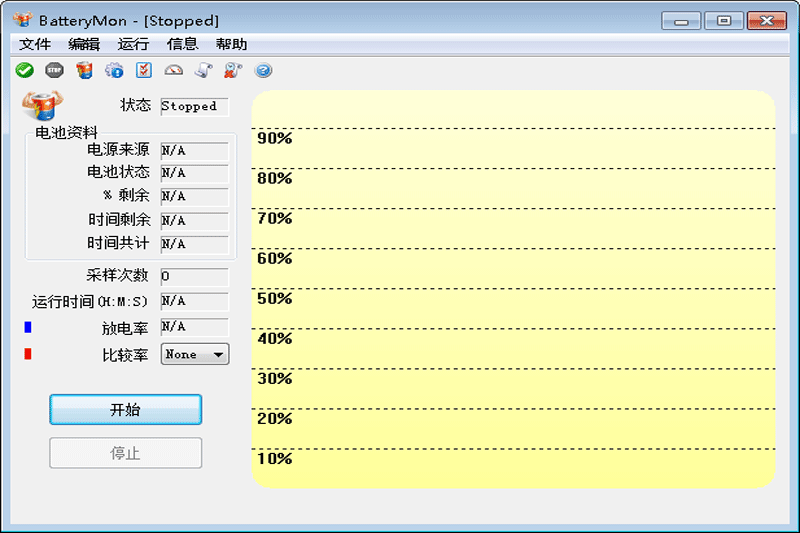Open help via the blue question mark icon

click(263, 70)
